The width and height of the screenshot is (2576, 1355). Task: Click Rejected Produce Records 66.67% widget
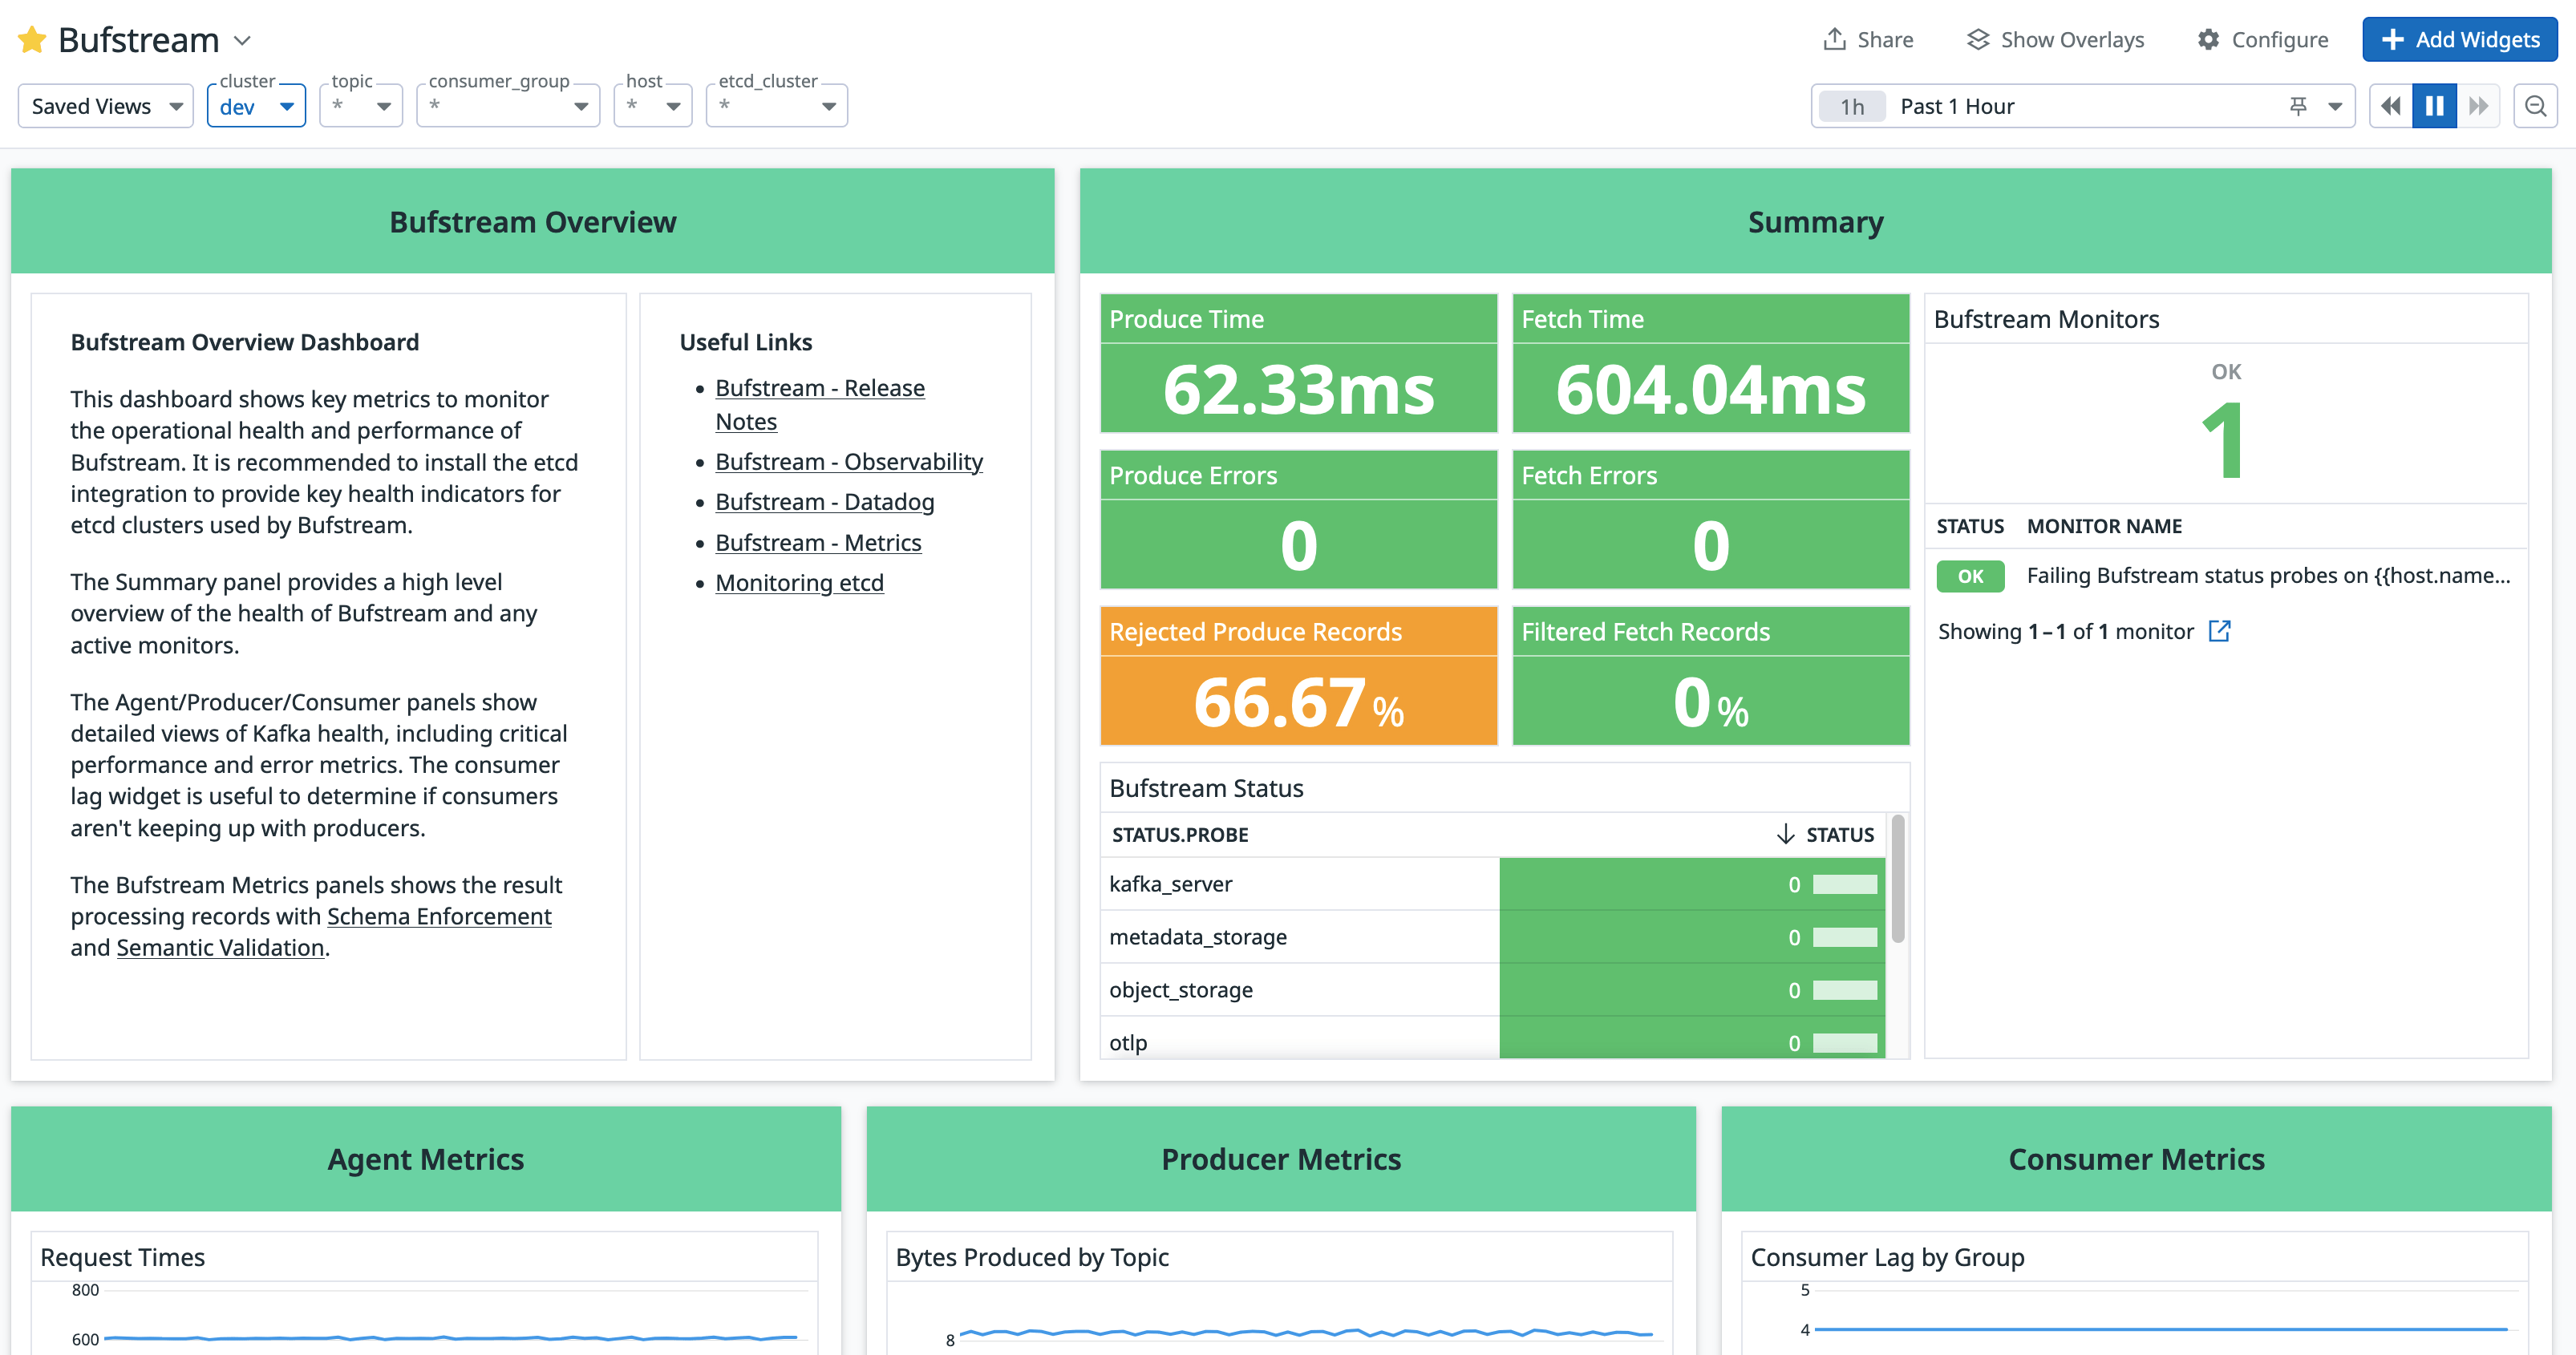pos(1298,676)
